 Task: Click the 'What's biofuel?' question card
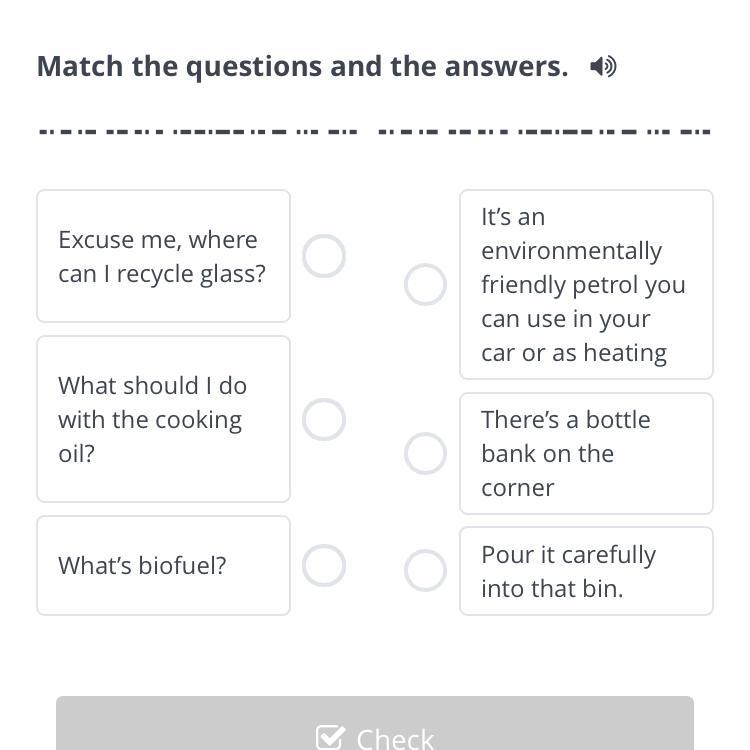point(163,565)
